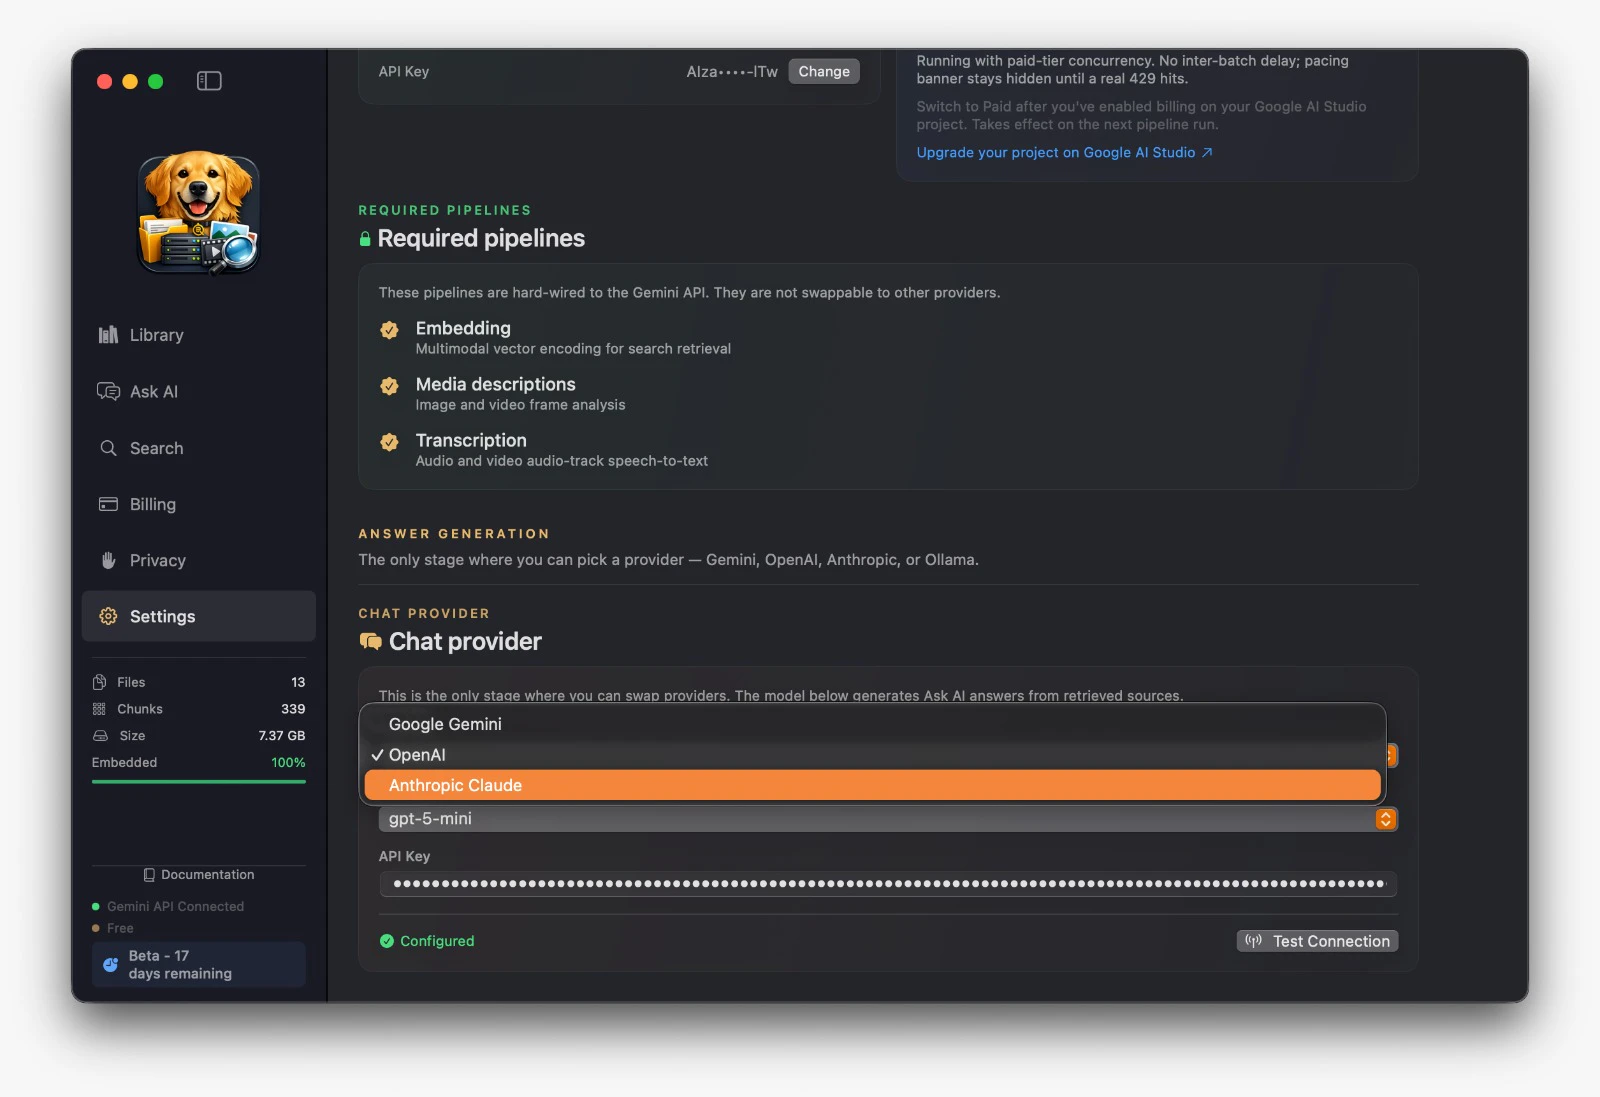The image size is (1600, 1097).
Task: Open the Documentation link
Action: [x=198, y=875]
